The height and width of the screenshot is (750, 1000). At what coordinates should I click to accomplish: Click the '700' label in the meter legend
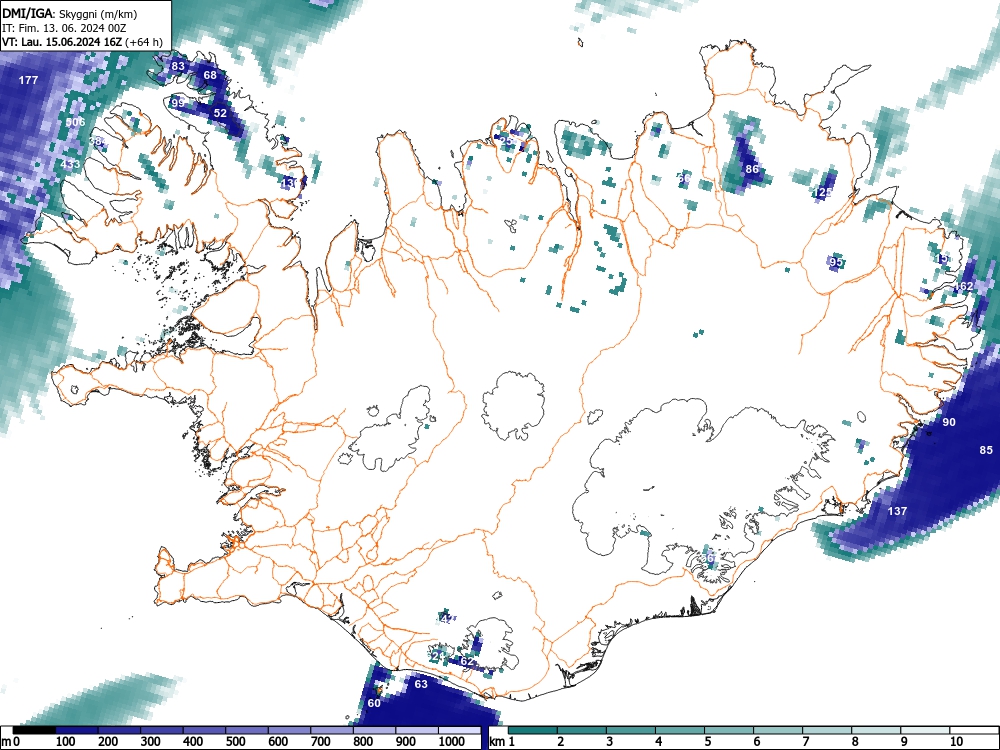[321, 742]
